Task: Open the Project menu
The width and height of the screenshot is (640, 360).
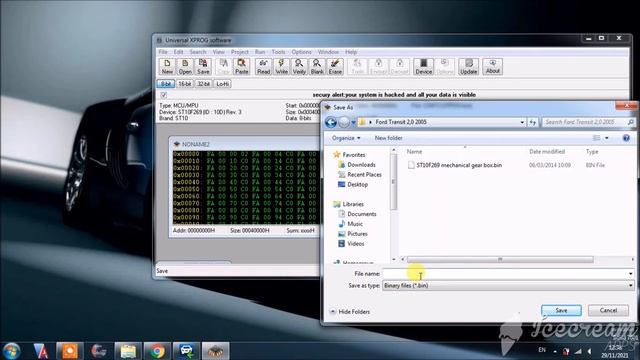Action: point(240,52)
